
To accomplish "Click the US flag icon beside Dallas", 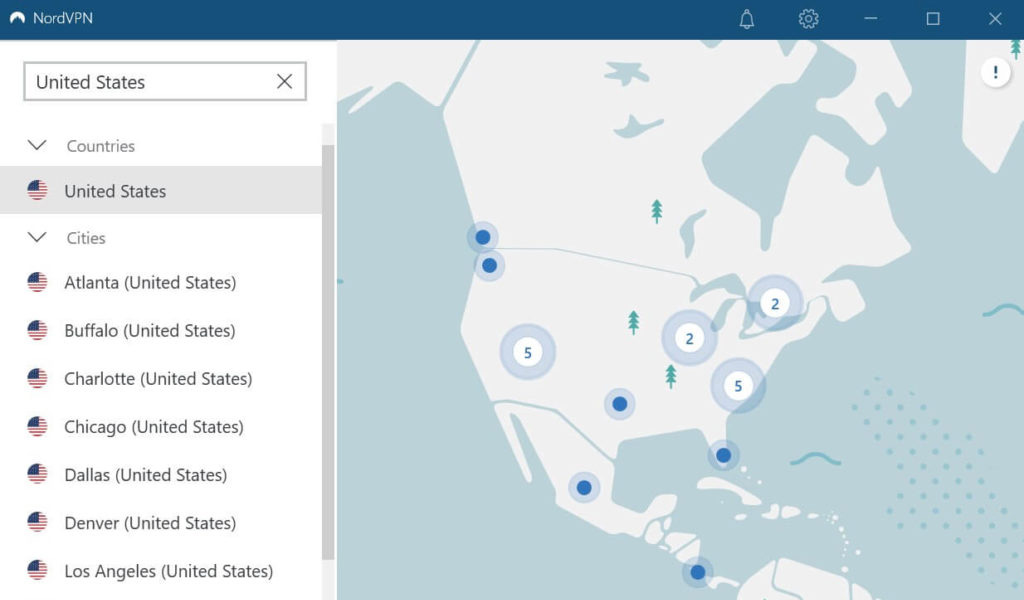I will [x=37, y=474].
